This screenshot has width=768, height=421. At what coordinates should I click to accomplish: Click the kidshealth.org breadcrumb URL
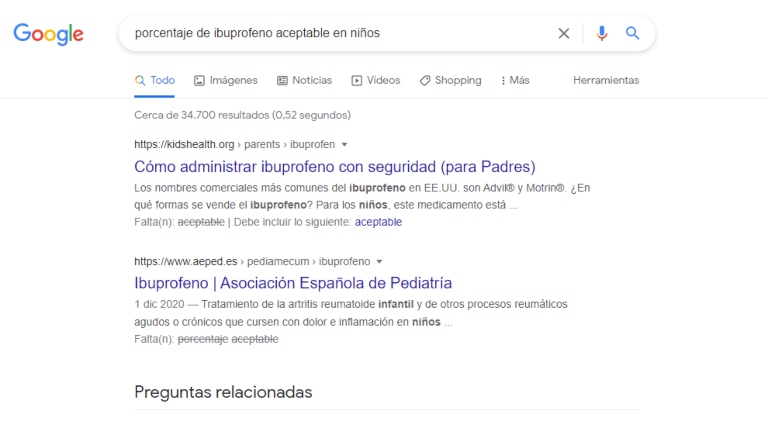click(x=235, y=144)
